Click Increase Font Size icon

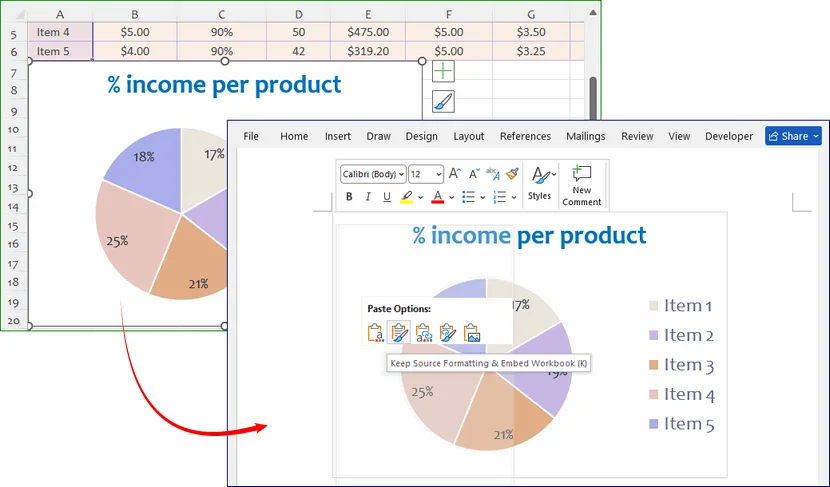click(455, 174)
